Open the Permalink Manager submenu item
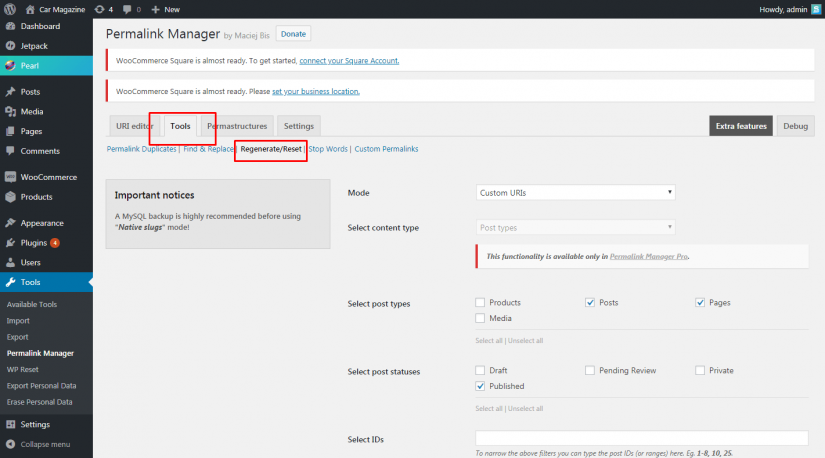Image resolution: width=825 pixels, height=458 pixels. (40, 353)
